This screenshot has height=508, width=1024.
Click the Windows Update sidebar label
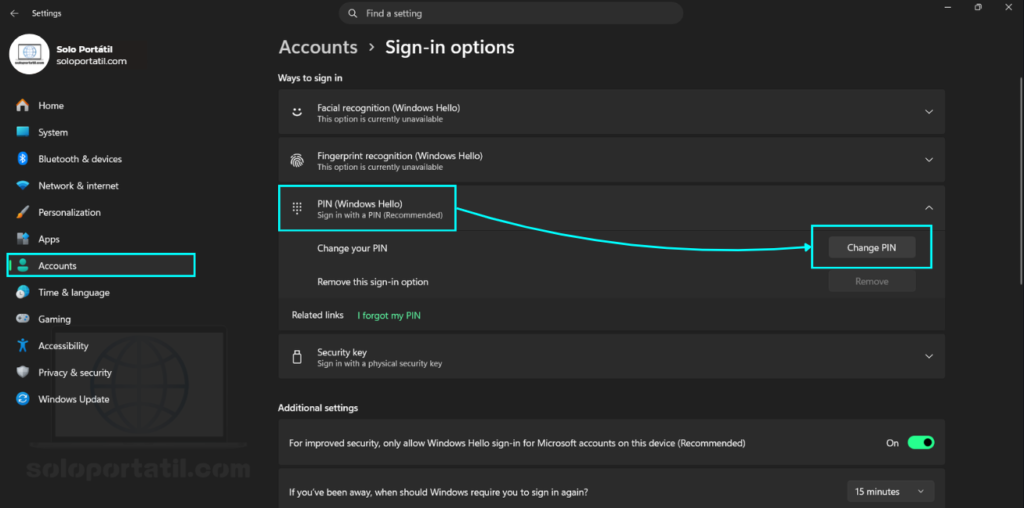tap(74, 399)
